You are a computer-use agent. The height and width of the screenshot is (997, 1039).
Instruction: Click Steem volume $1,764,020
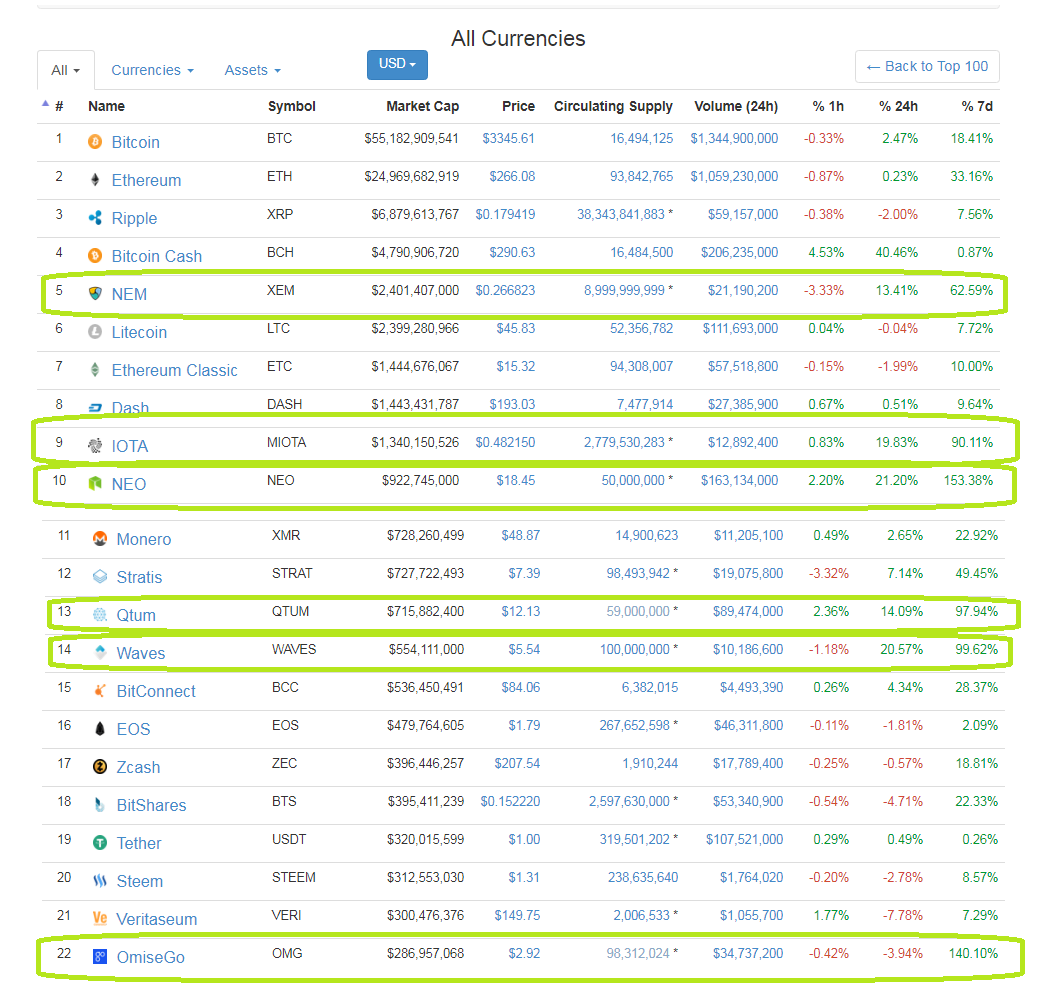point(751,877)
